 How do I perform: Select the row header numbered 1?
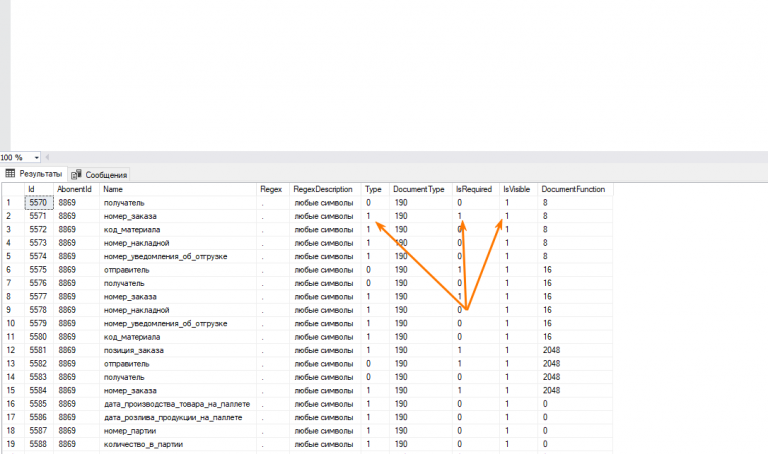[x=13, y=203]
